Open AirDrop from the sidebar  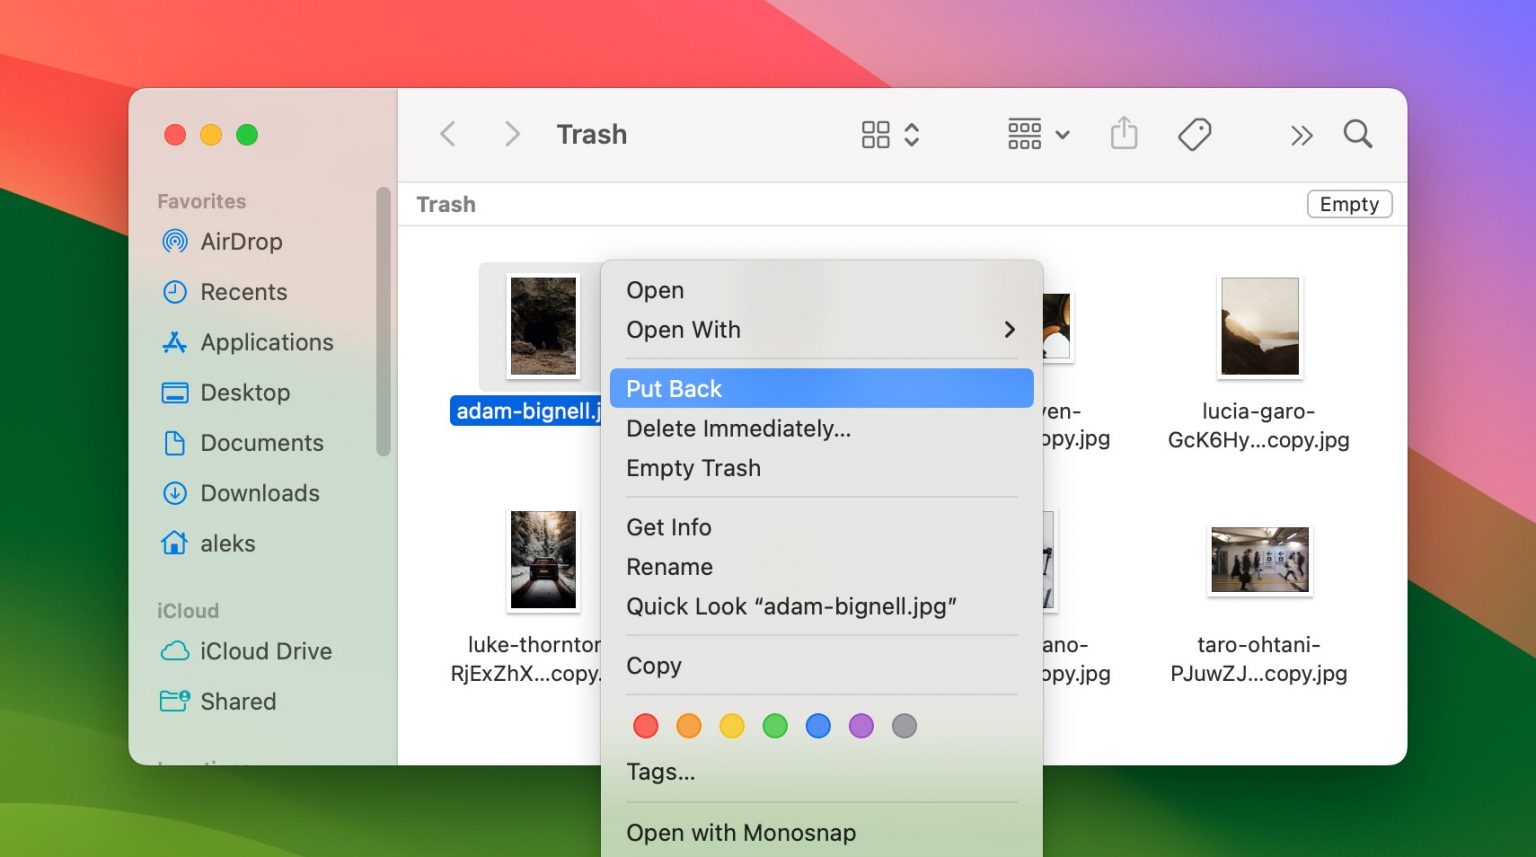coord(241,241)
